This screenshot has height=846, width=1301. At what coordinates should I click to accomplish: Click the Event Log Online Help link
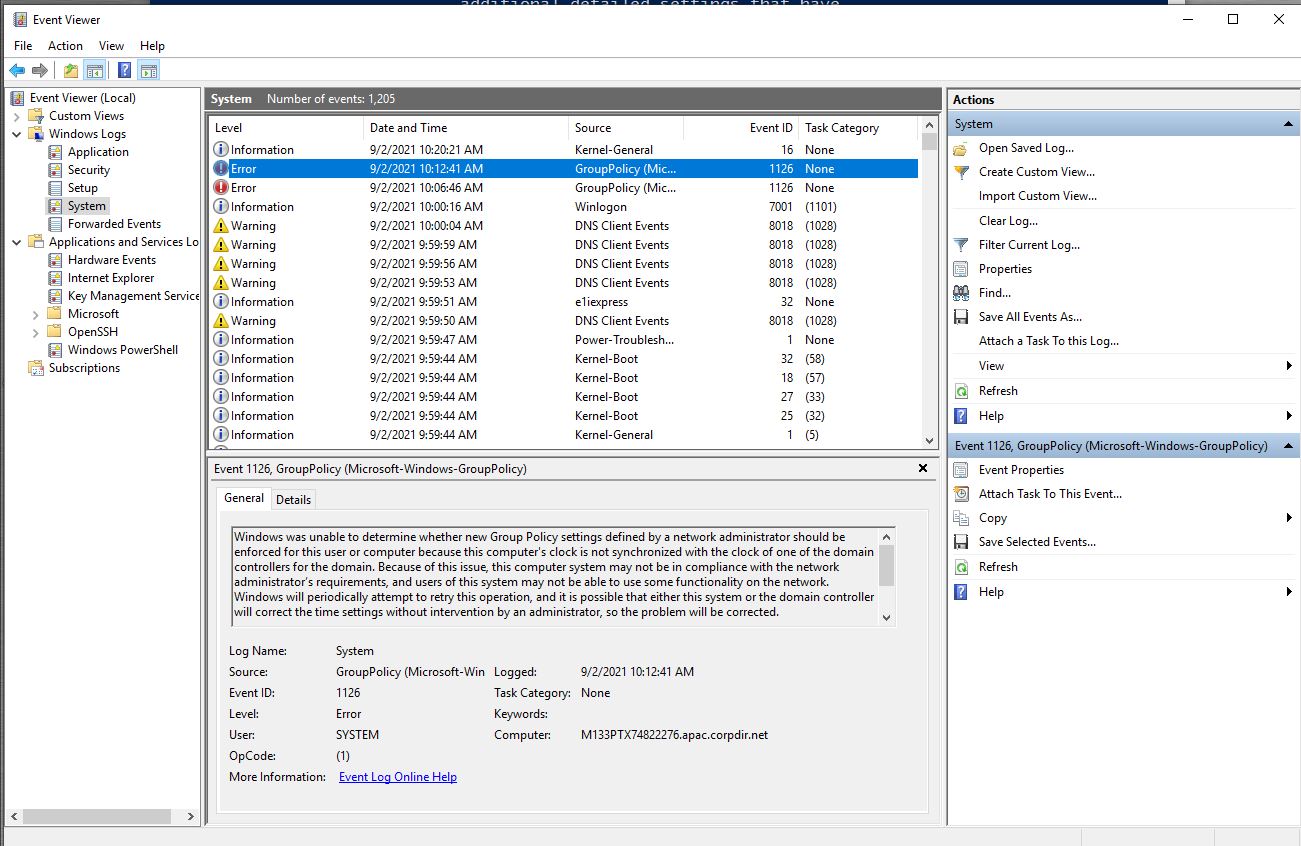pos(397,776)
